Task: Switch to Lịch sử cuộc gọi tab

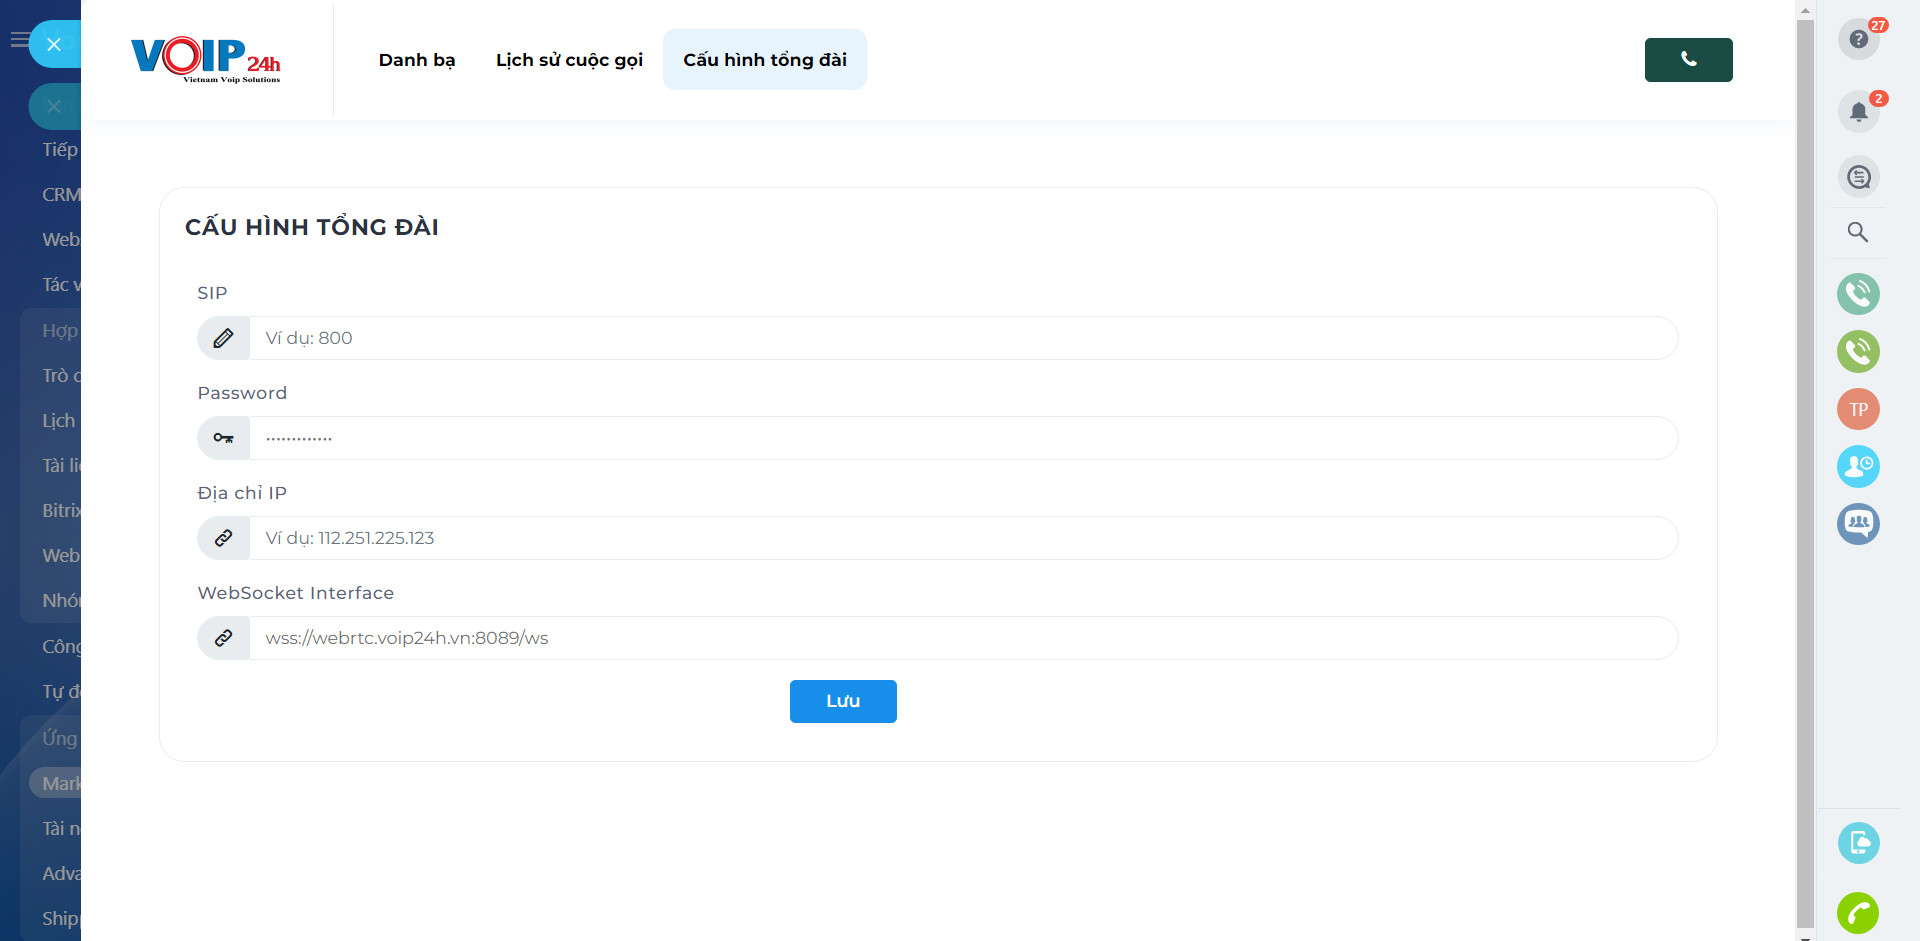Action: pyautogui.click(x=569, y=60)
